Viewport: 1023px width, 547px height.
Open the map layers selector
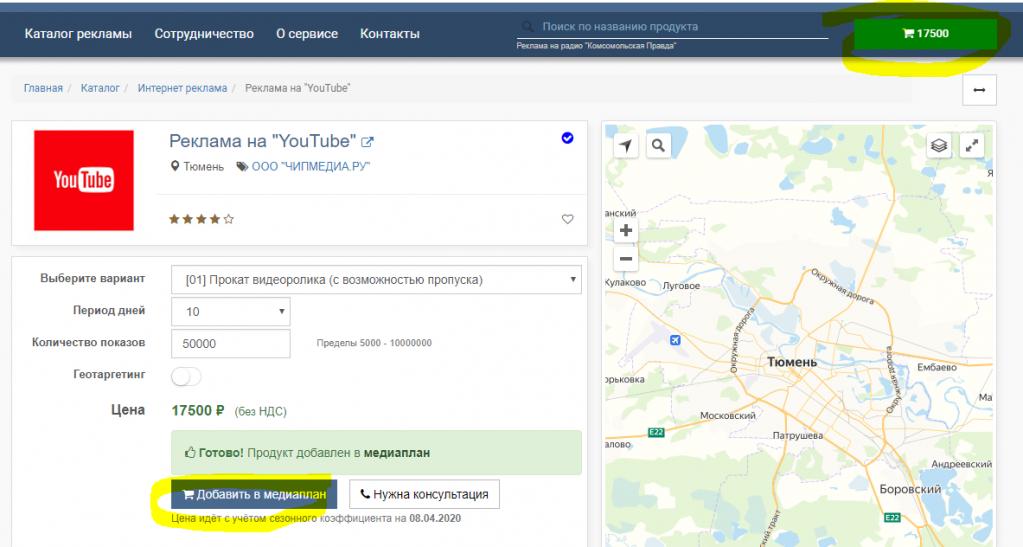(938, 146)
